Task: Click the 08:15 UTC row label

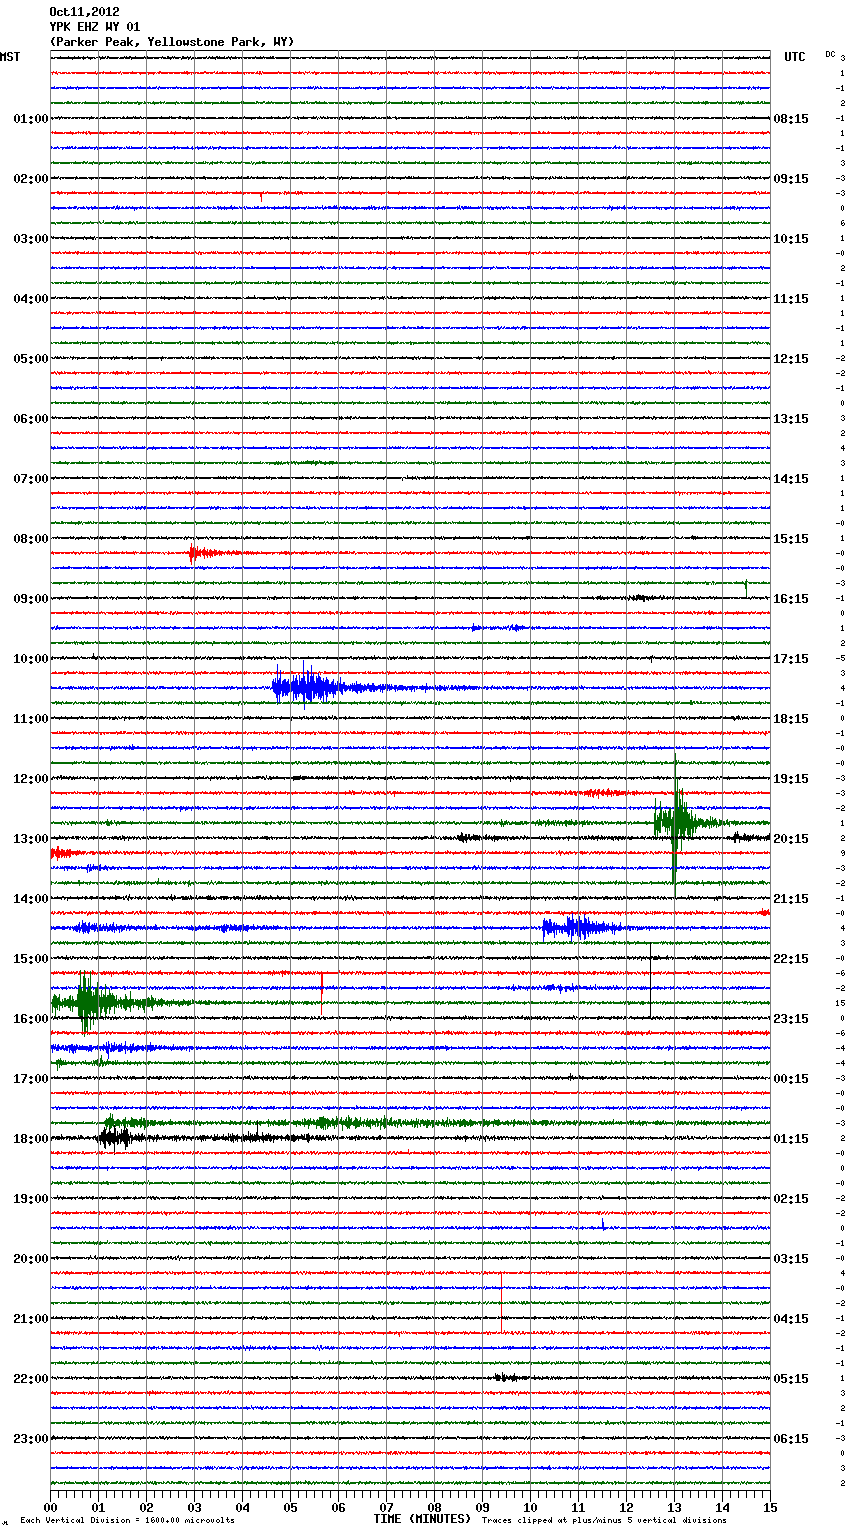Action: click(791, 119)
